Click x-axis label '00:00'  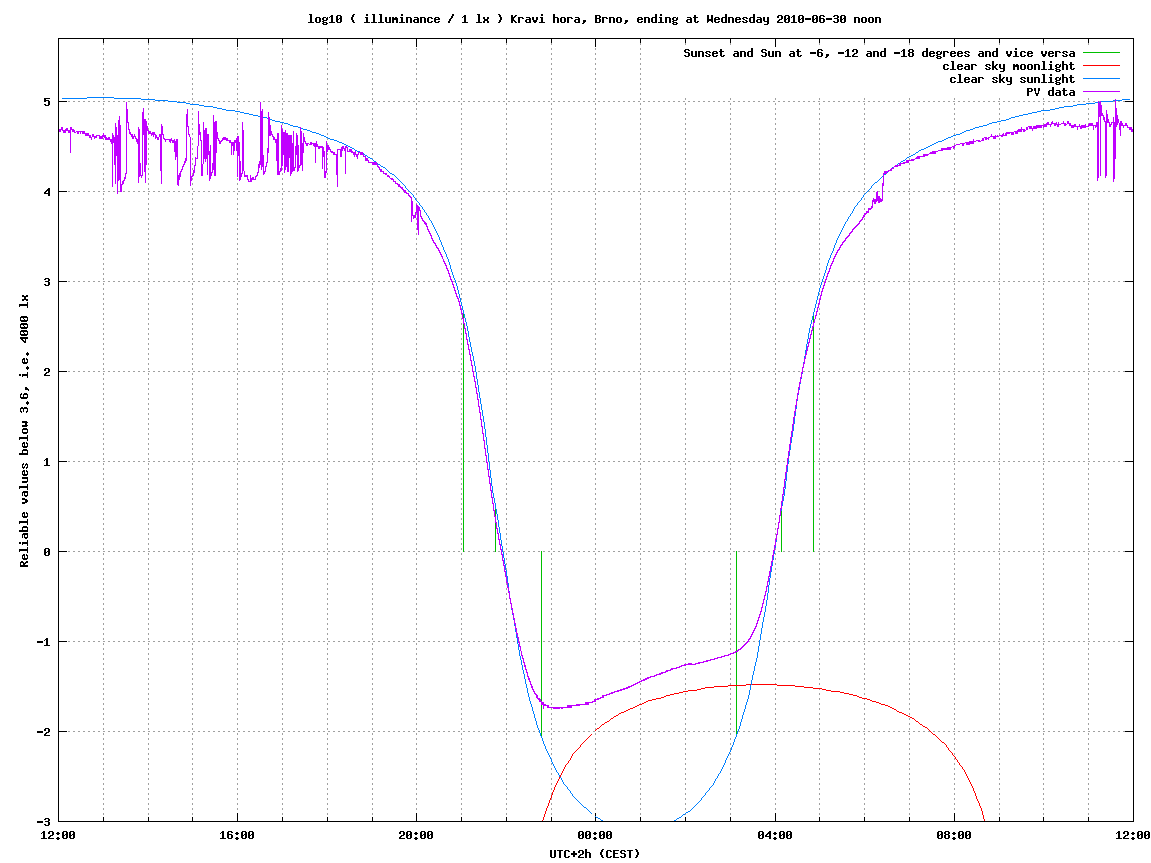pyautogui.click(x=595, y=835)
